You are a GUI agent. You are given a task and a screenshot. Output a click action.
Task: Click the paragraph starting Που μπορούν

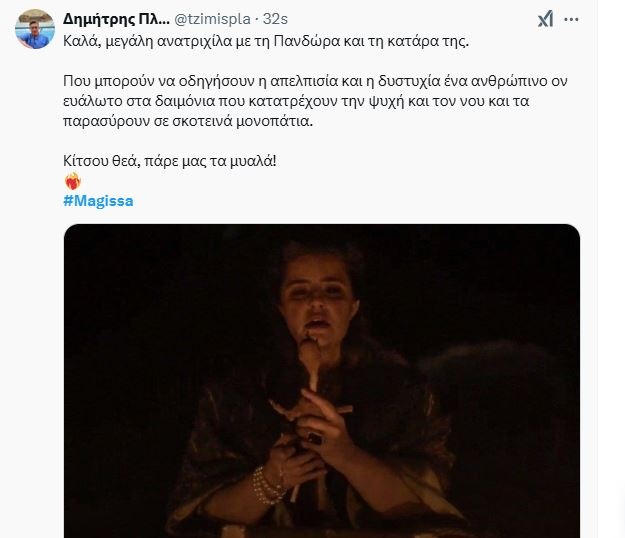pos(315,101)
